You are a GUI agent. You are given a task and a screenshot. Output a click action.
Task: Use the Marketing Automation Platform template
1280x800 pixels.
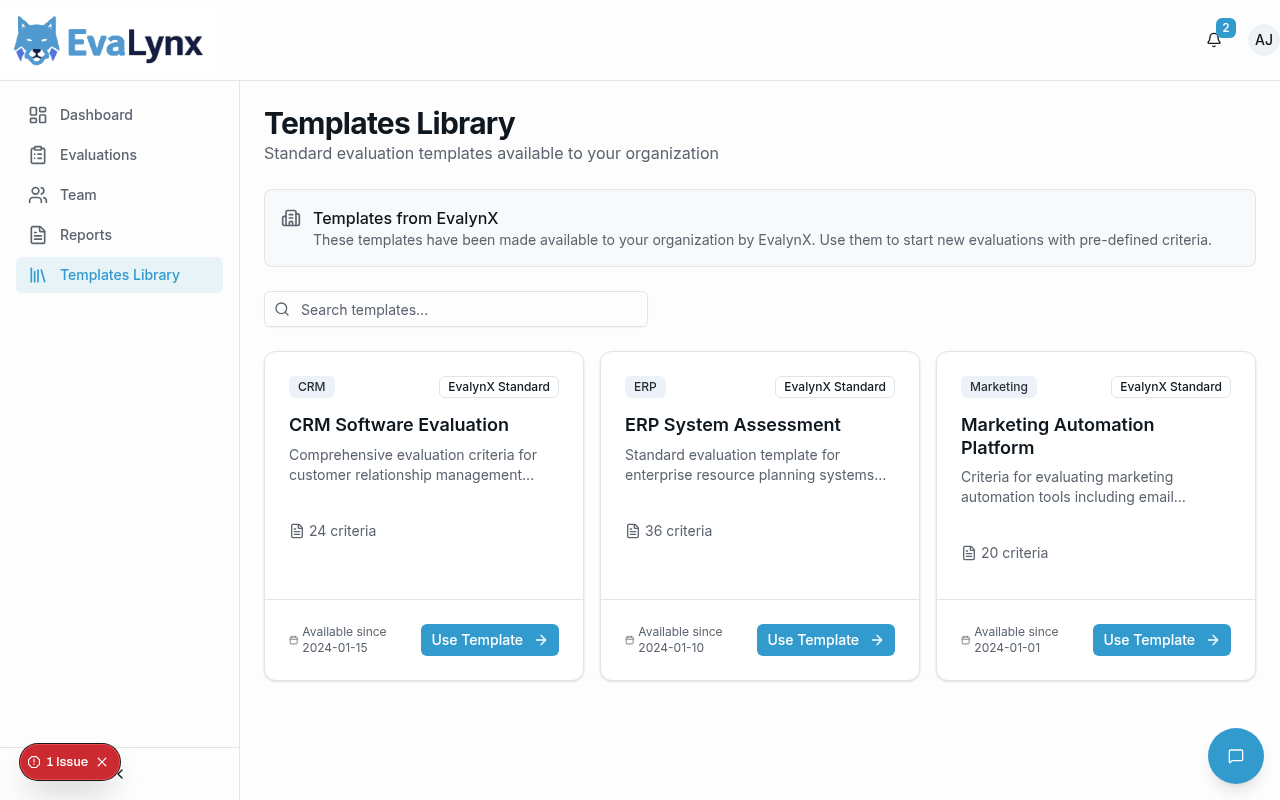coord(1162,640)
